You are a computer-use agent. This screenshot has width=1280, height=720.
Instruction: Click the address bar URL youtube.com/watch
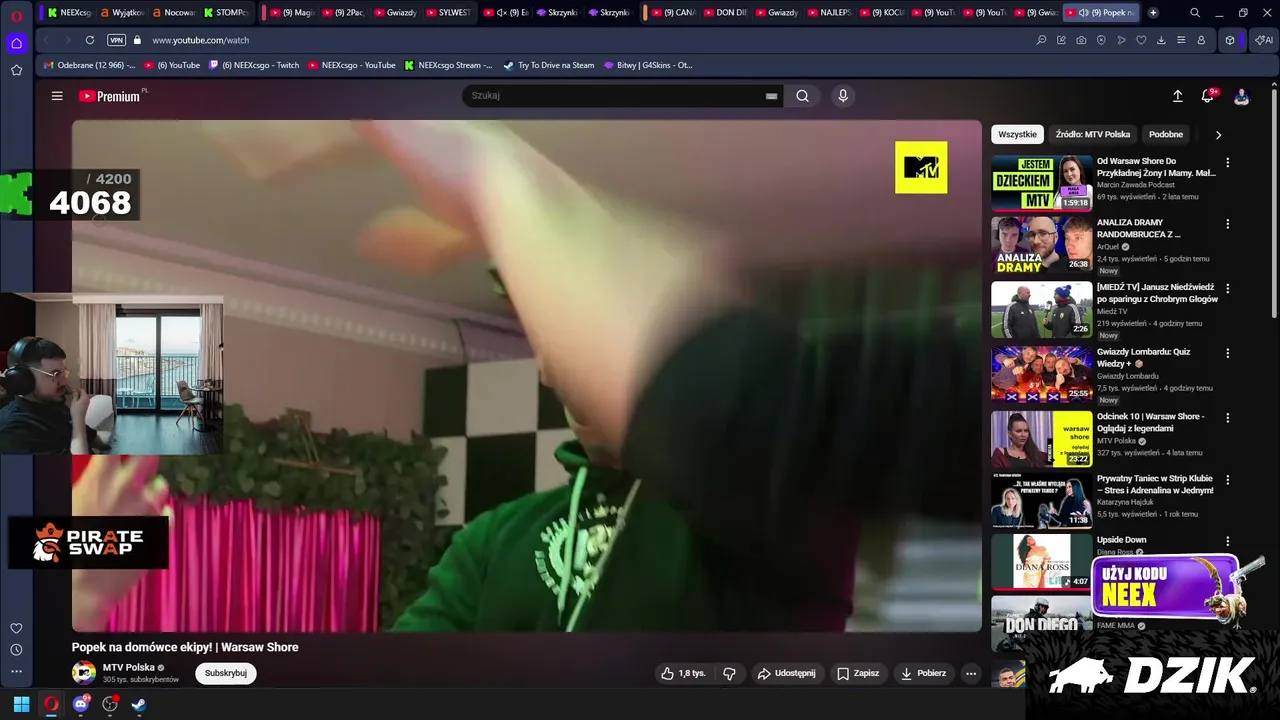(201, 40)
